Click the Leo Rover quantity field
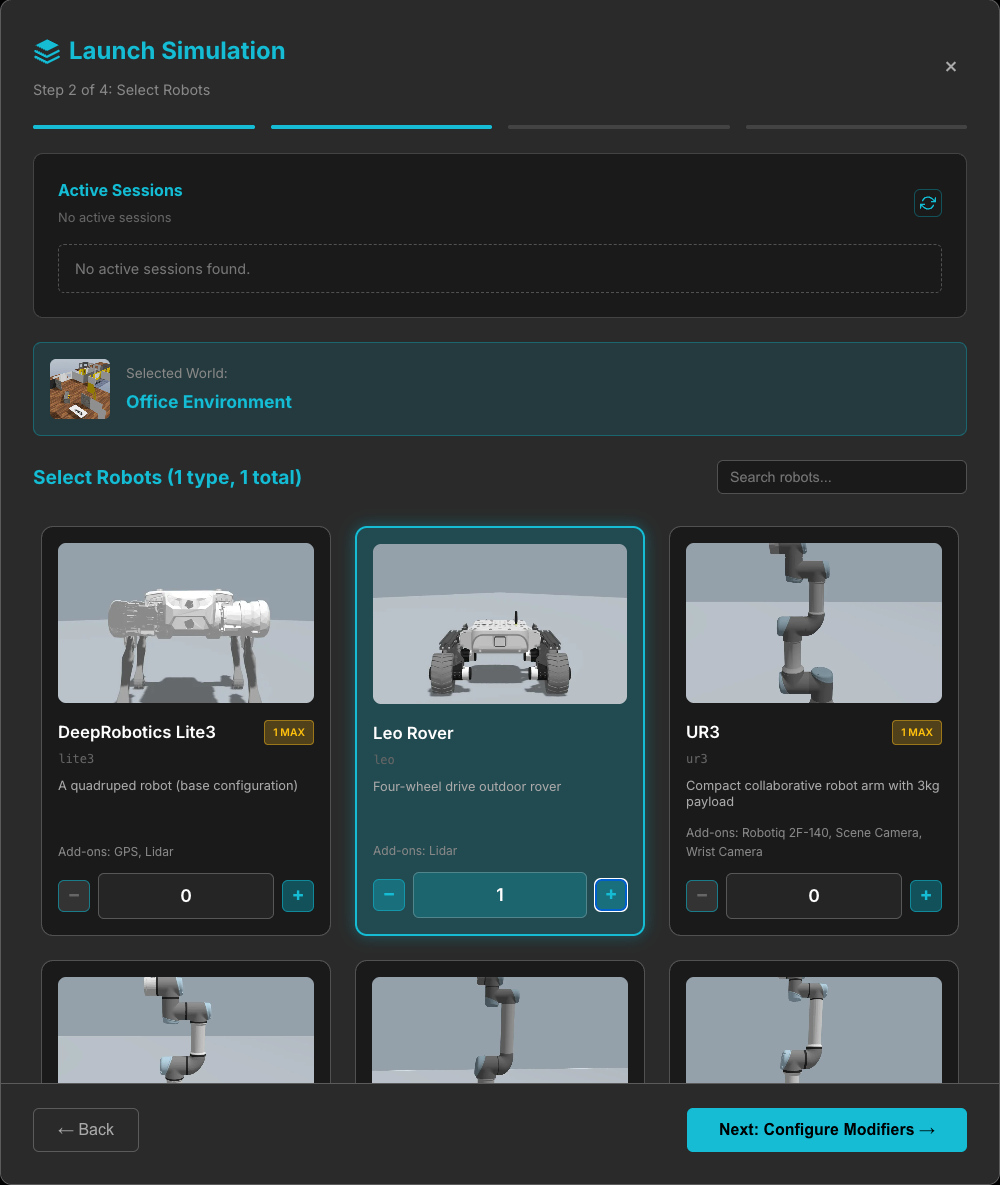 [499, 895]
